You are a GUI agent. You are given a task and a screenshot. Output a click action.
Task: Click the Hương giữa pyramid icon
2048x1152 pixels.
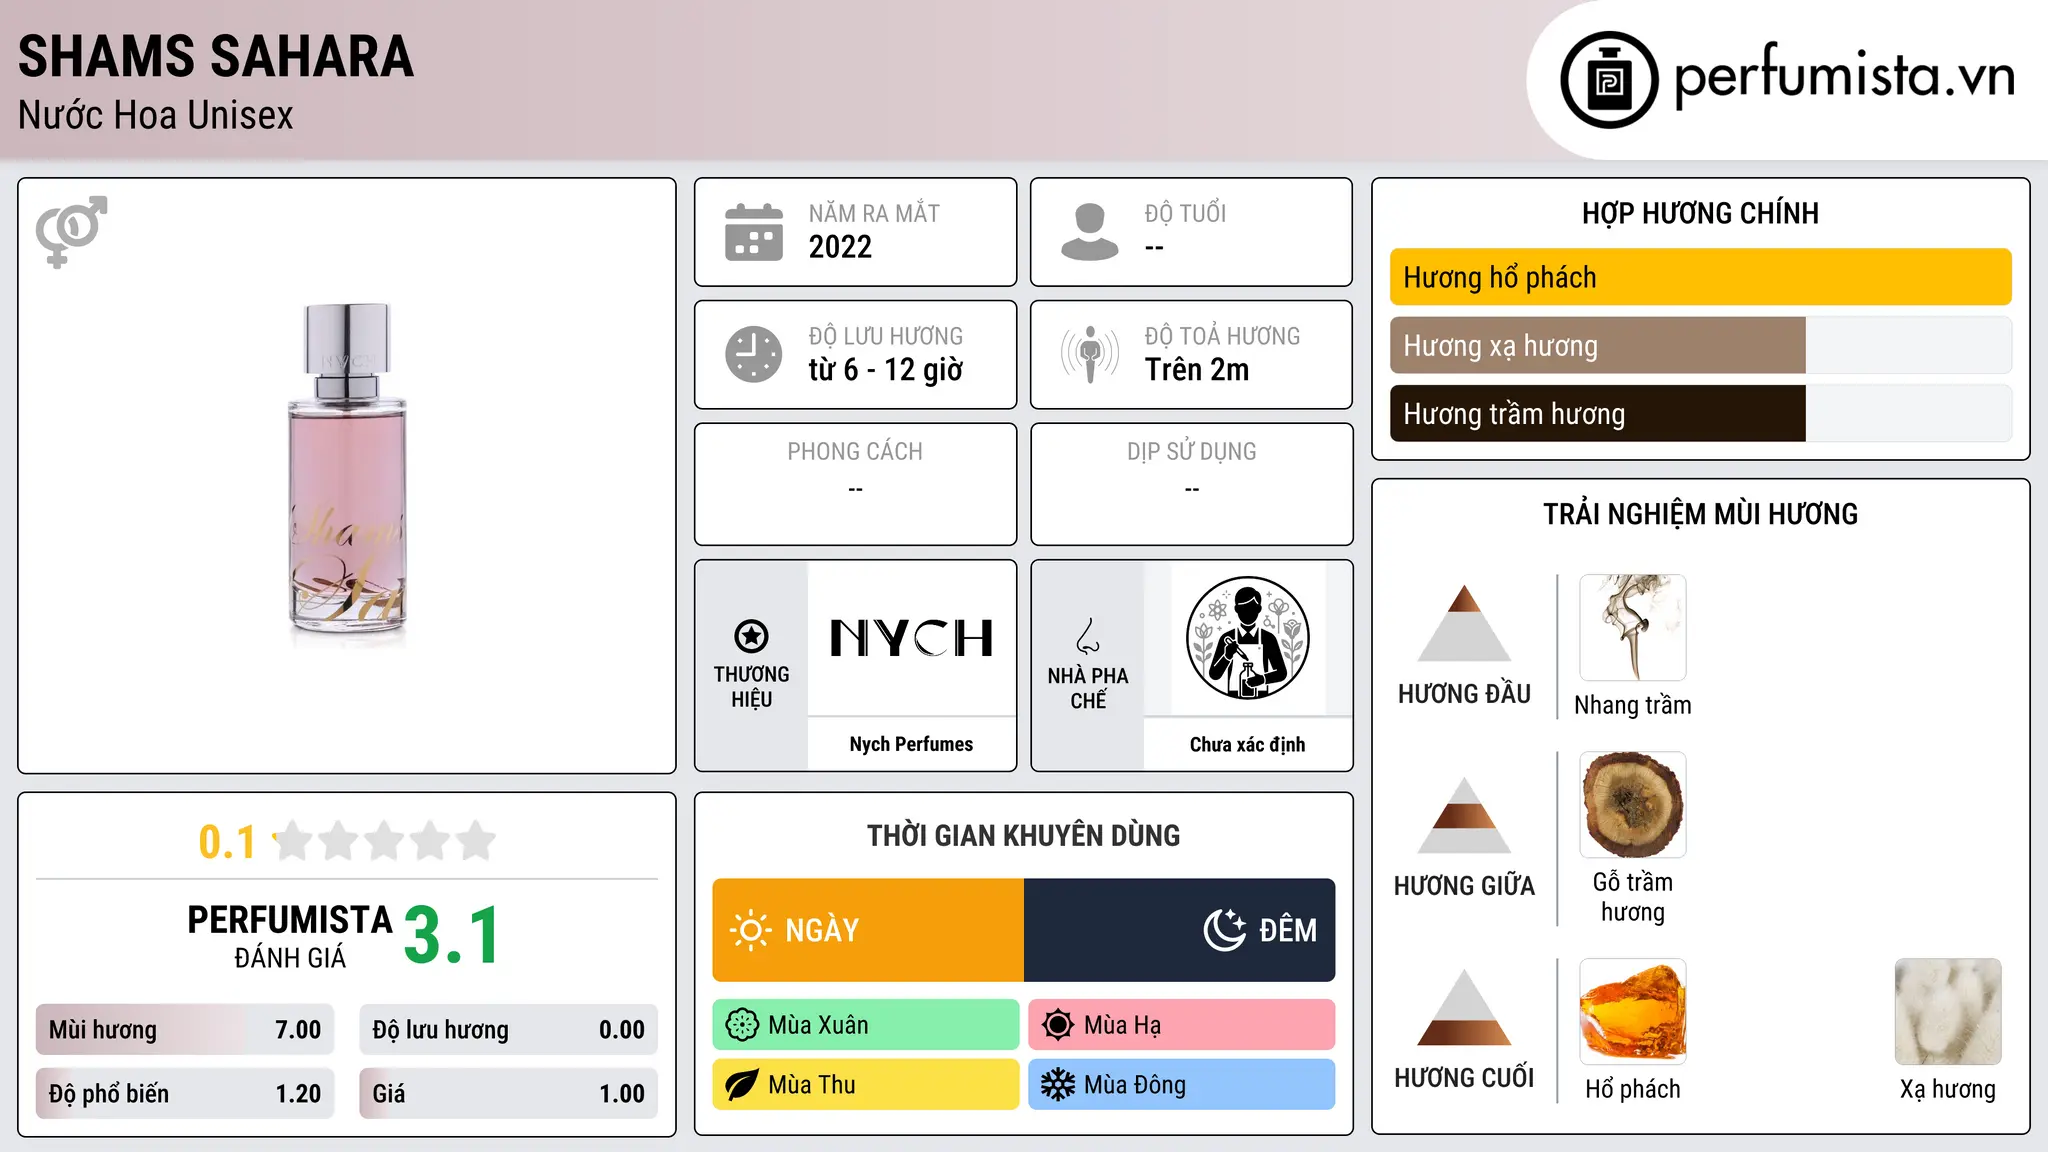point(1464,815)
